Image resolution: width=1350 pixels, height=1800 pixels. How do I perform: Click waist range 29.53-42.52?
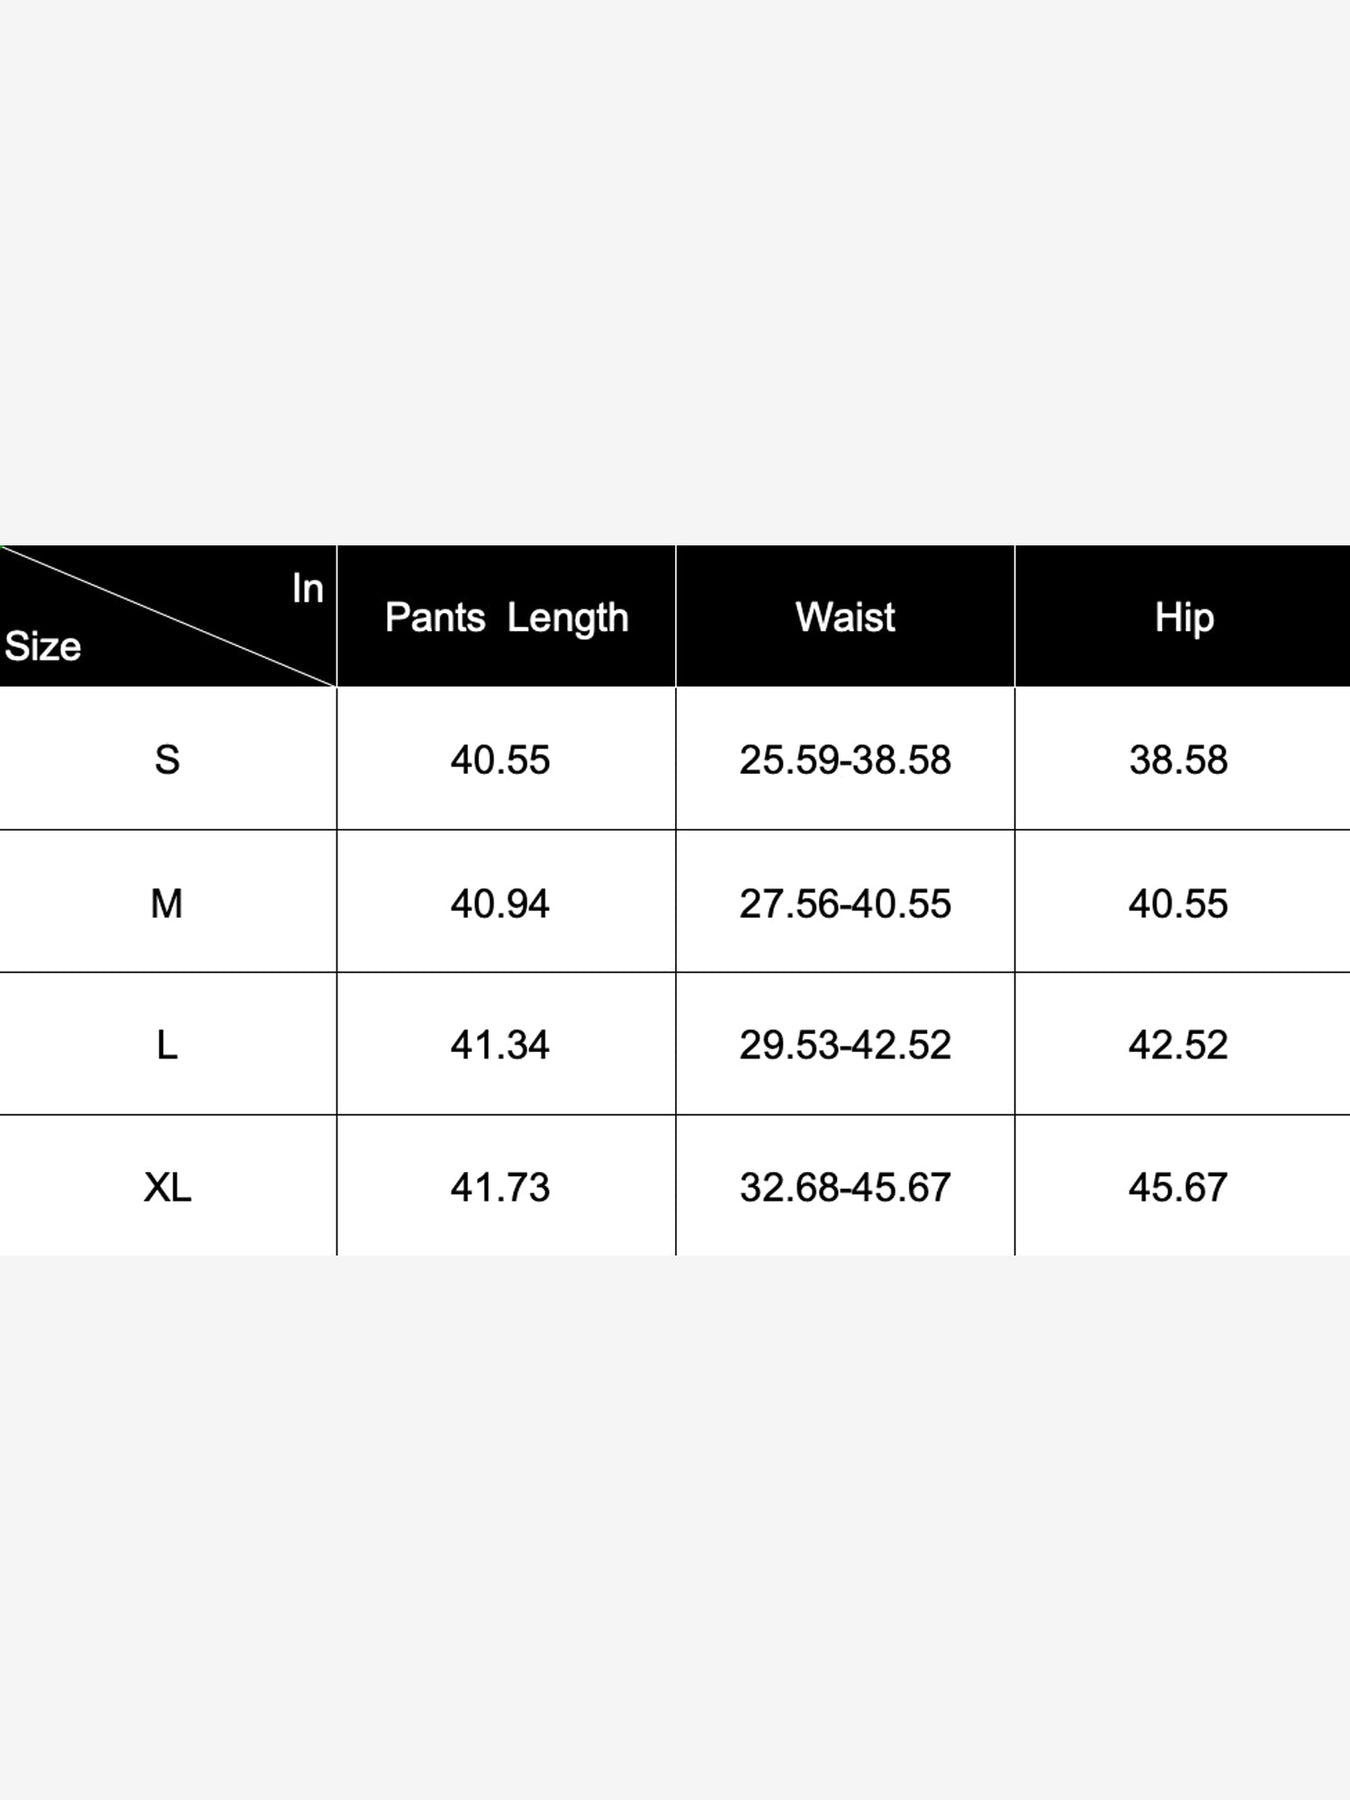tap(845, 1046)
